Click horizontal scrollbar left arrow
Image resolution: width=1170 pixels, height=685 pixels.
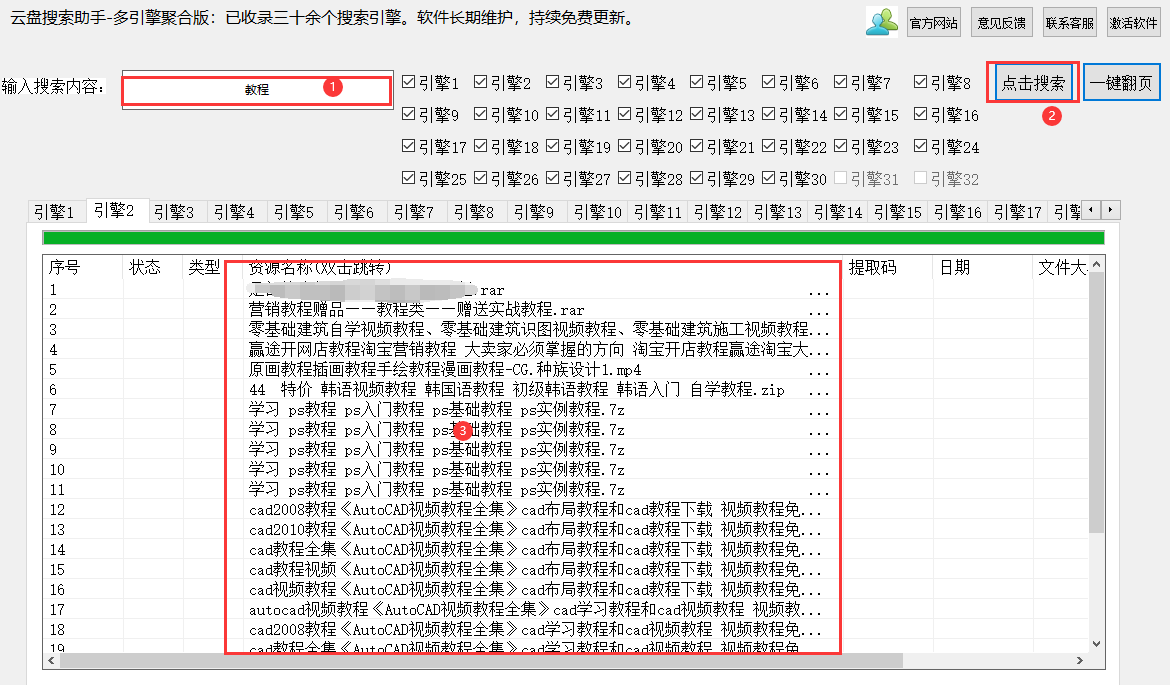pos(51,661)
